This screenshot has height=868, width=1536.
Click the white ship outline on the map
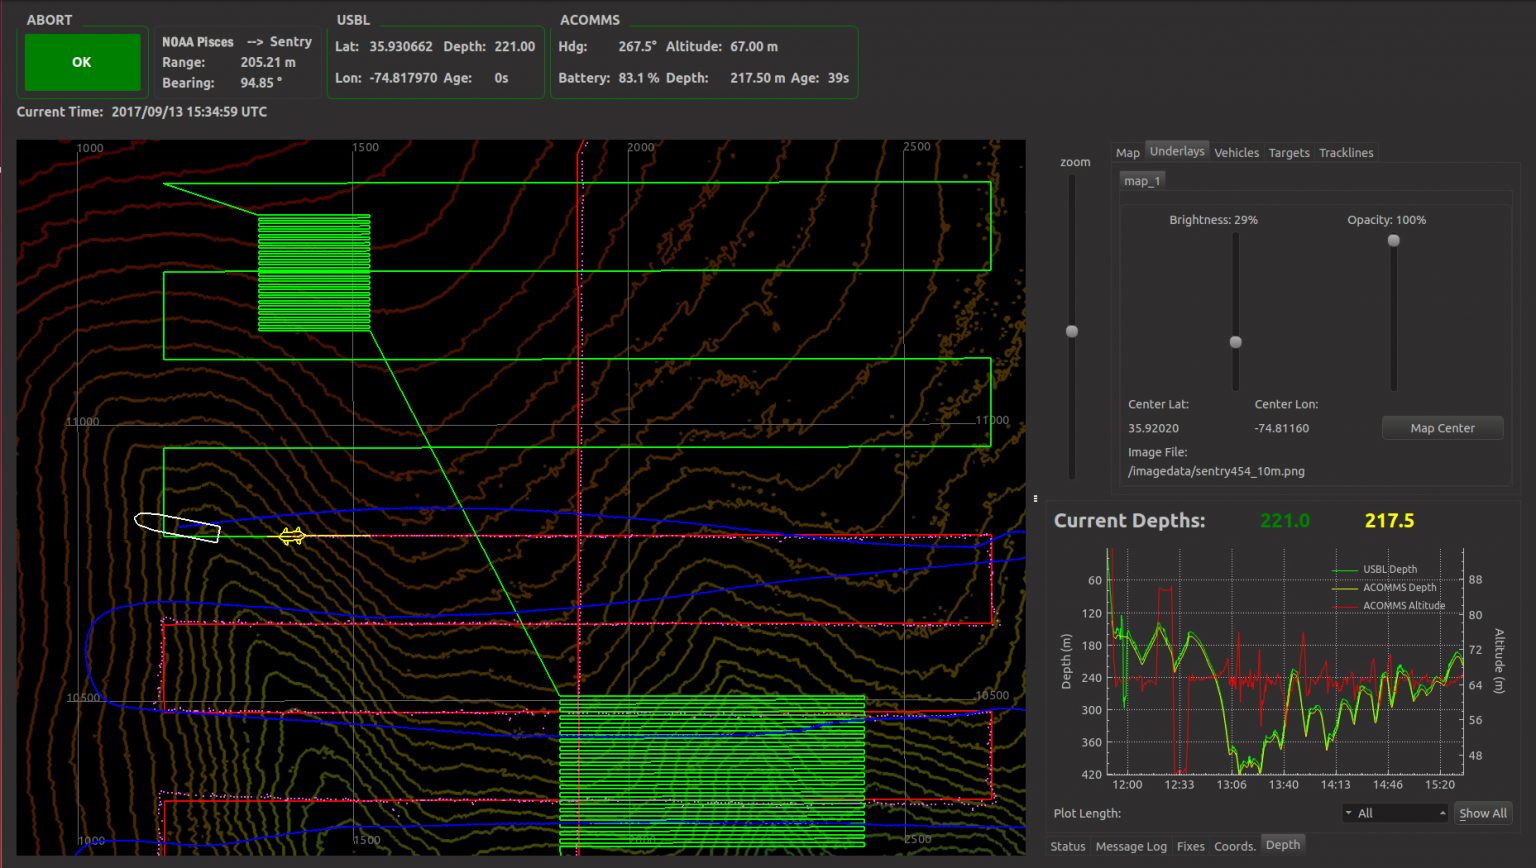click(x=177, y=526)
